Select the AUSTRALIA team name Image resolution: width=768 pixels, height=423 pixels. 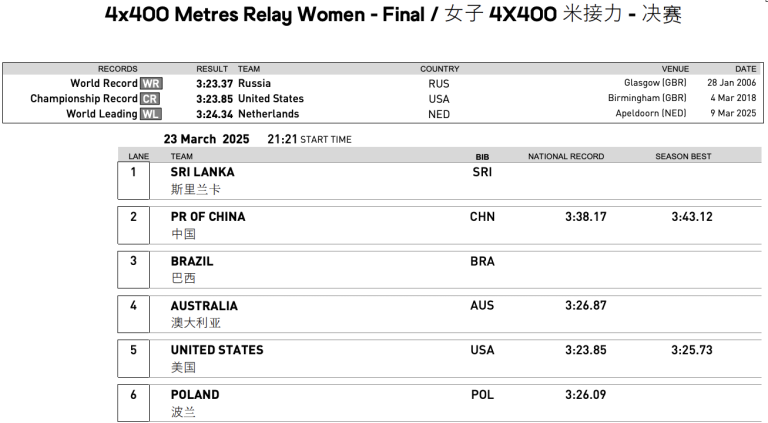click(x=204, y=306)
